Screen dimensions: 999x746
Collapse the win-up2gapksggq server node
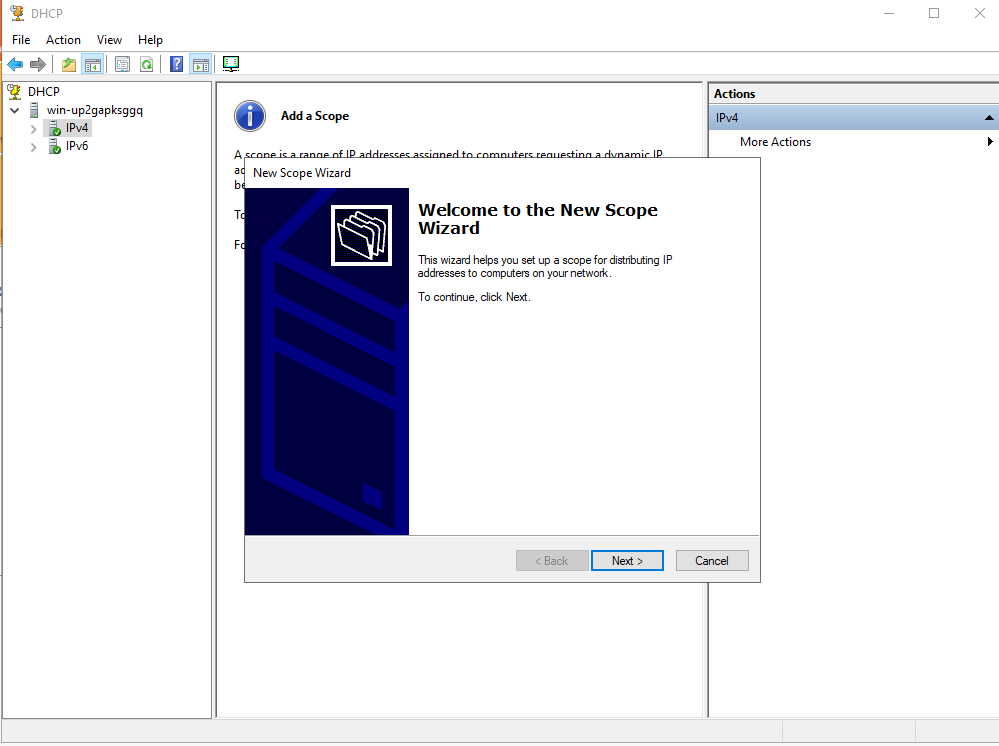14,110
